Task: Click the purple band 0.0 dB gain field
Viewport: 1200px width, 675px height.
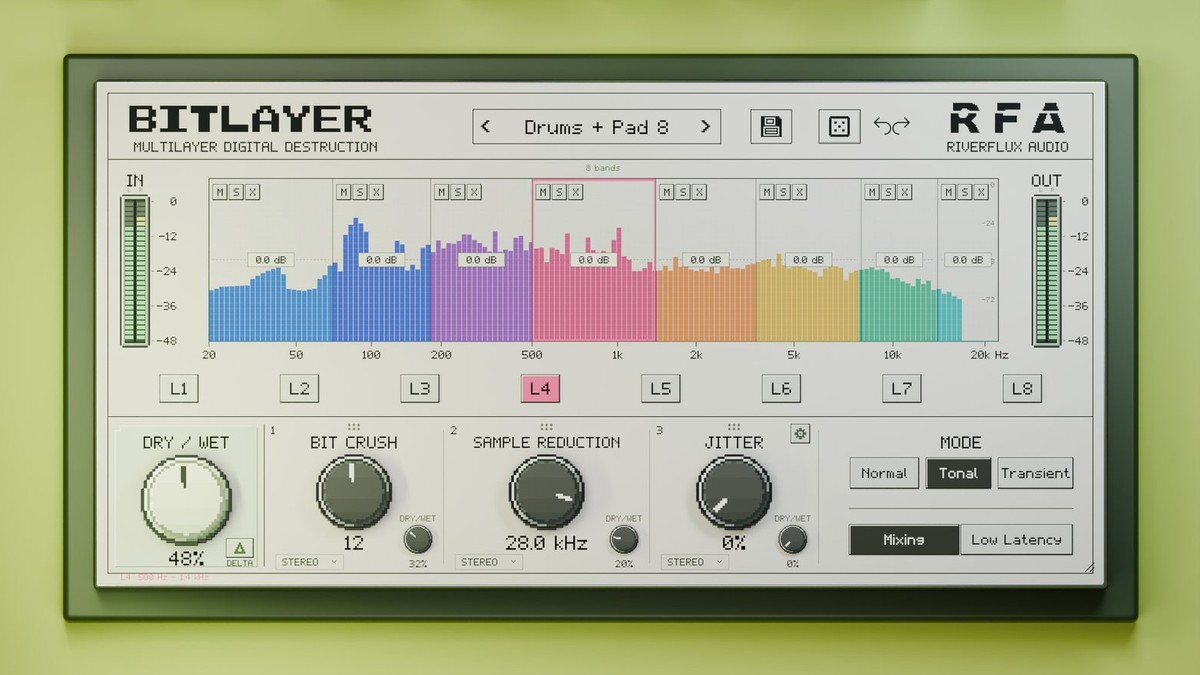Action: pyautogui.click(x=481, y=260)
